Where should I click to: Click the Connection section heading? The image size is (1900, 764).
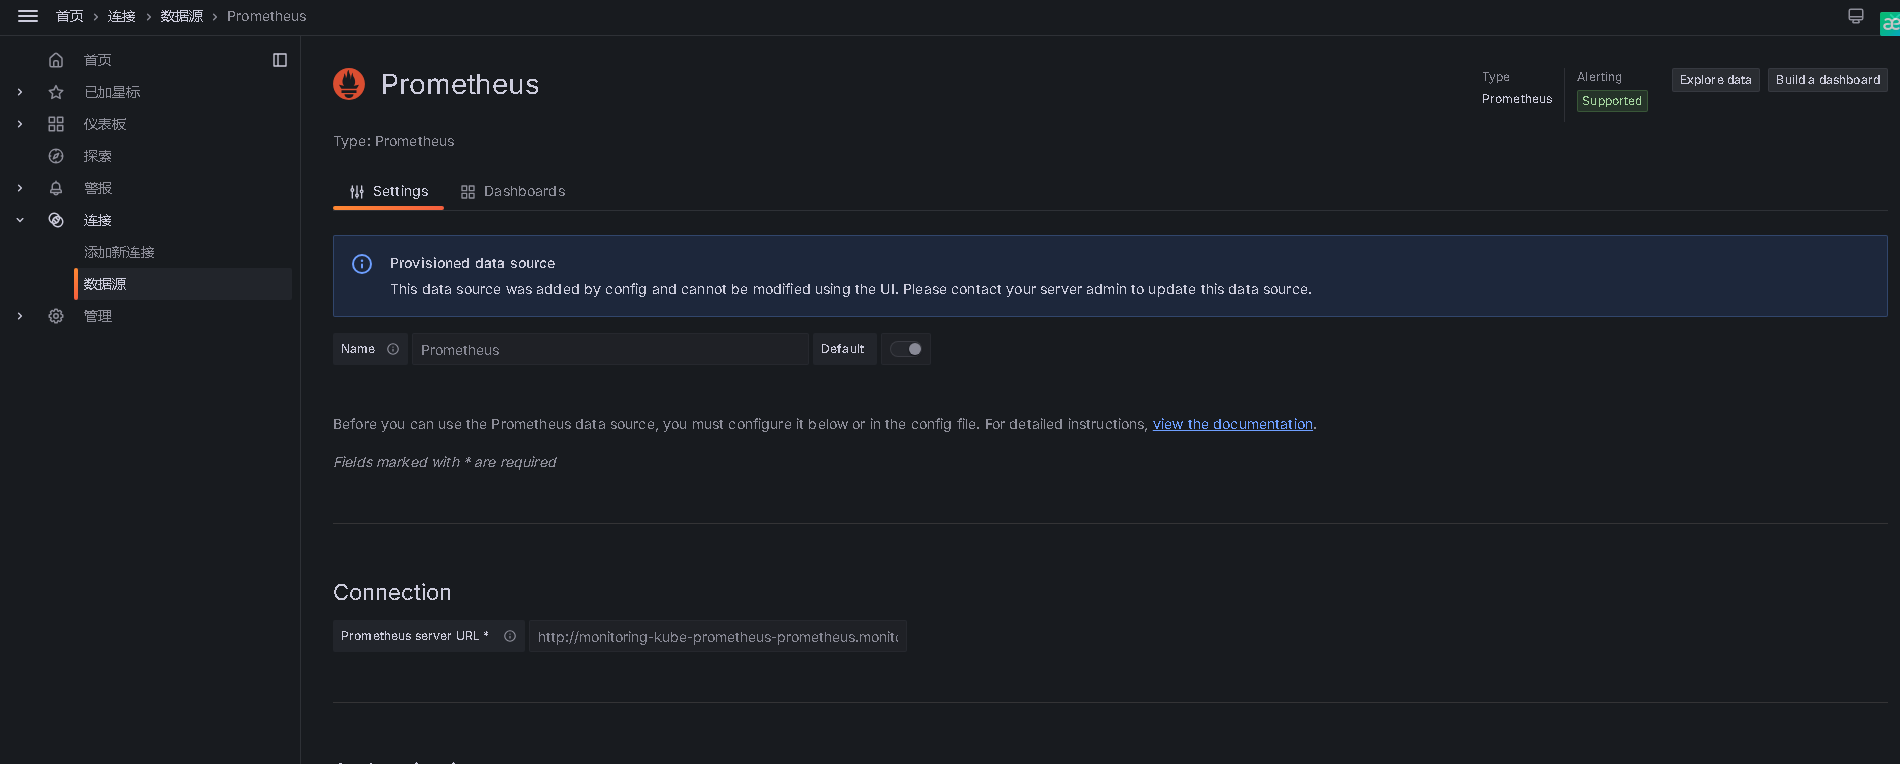[392, 592]
